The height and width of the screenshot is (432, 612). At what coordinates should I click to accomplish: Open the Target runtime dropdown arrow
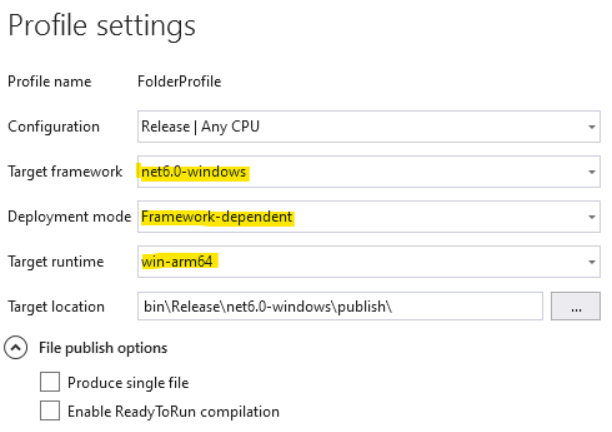pos(592,262)
